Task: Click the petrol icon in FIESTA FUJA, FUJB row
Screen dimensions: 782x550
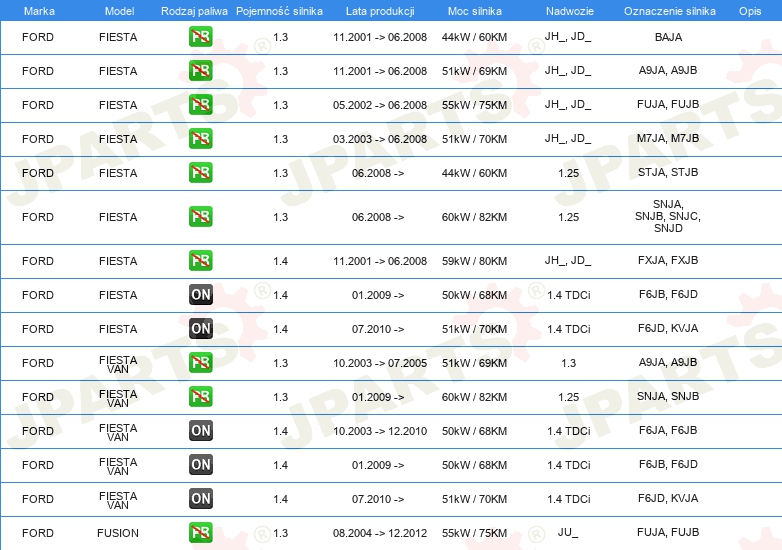Action: 200,105
